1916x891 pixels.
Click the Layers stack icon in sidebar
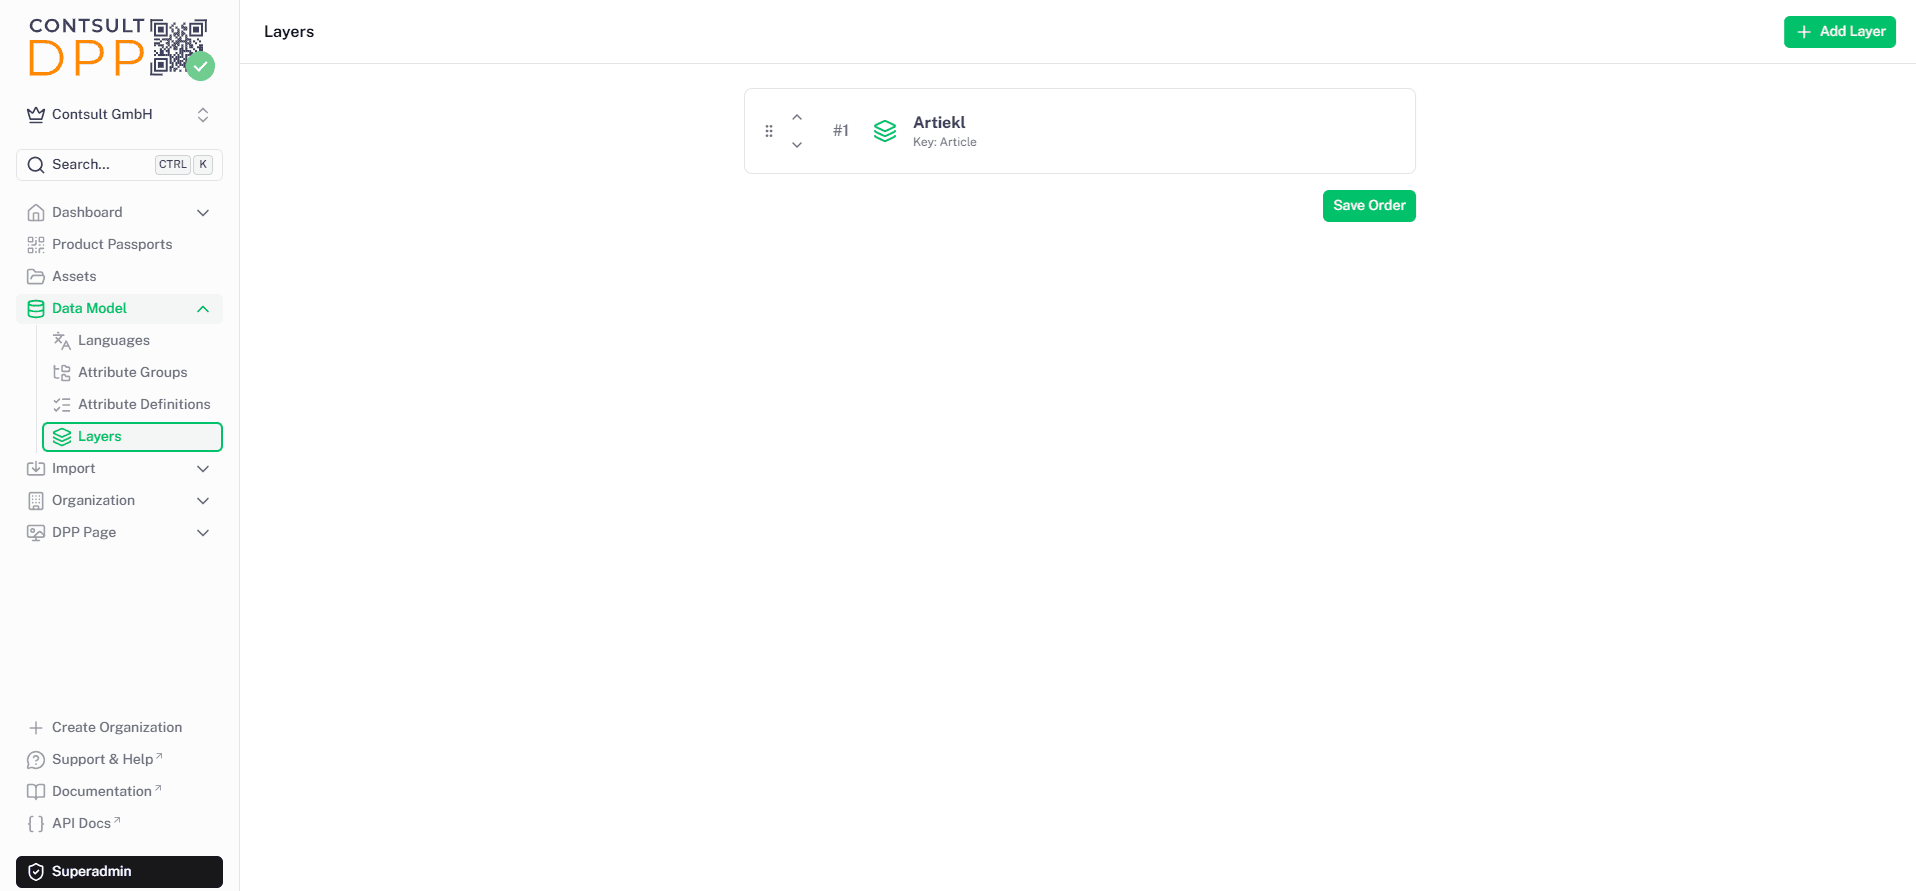pyautogui.click(x=62, y=437)
